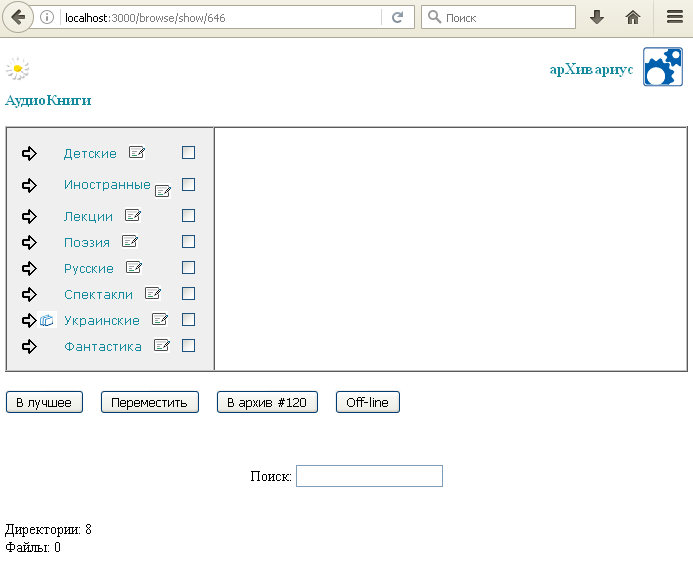Image resolution: width=693 pixels, height=576 pixels.
Task: Click the Off-line button
Action: click(x=367, y=402)
